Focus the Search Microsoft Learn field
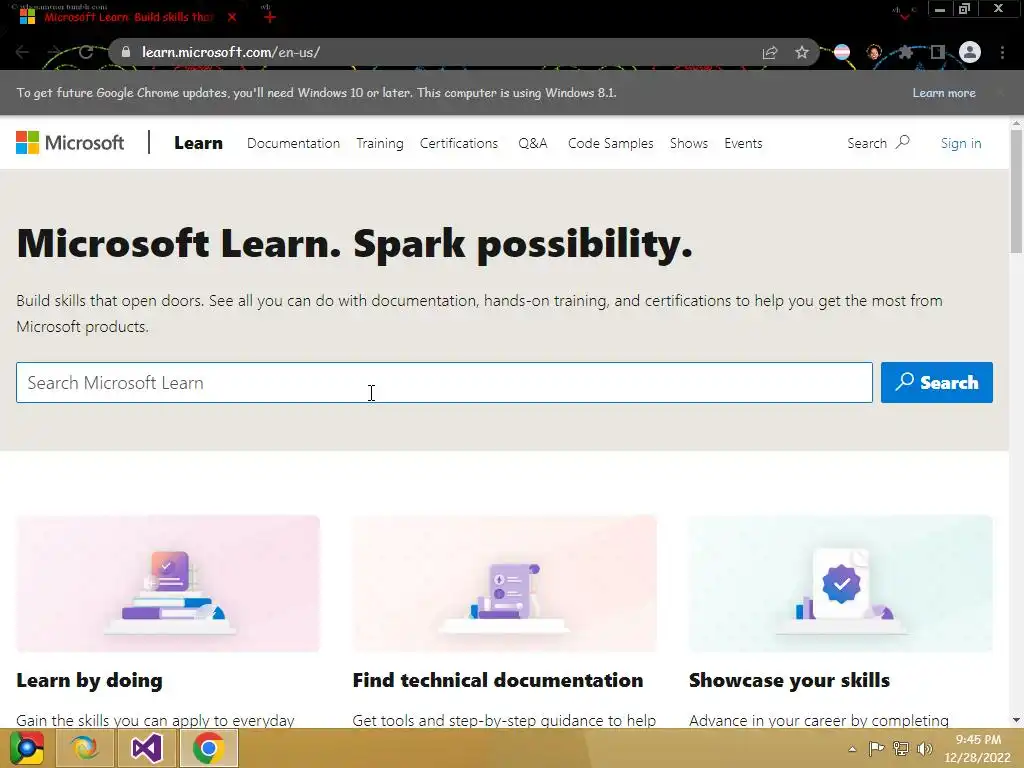Screen dimensions: 1024x768 (444, 383)
